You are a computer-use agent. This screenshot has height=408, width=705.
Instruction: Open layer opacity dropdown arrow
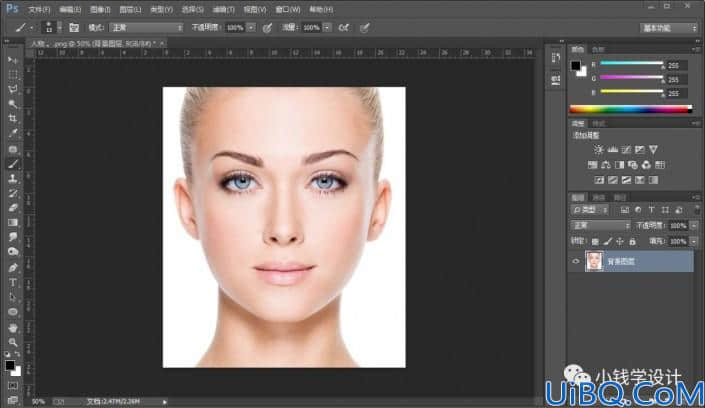click(694, 225)
